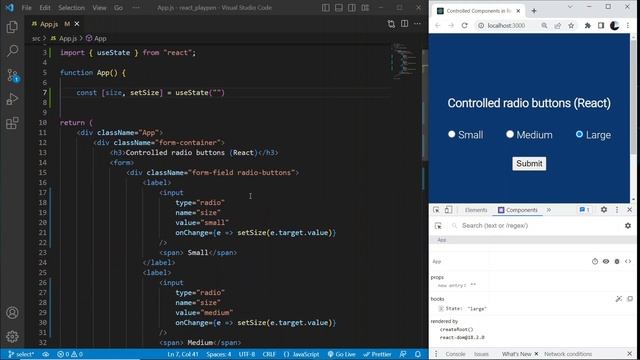640x360 pixels.
Task: Open the Accounts menu icon
Action: click(x=12, y=313)
